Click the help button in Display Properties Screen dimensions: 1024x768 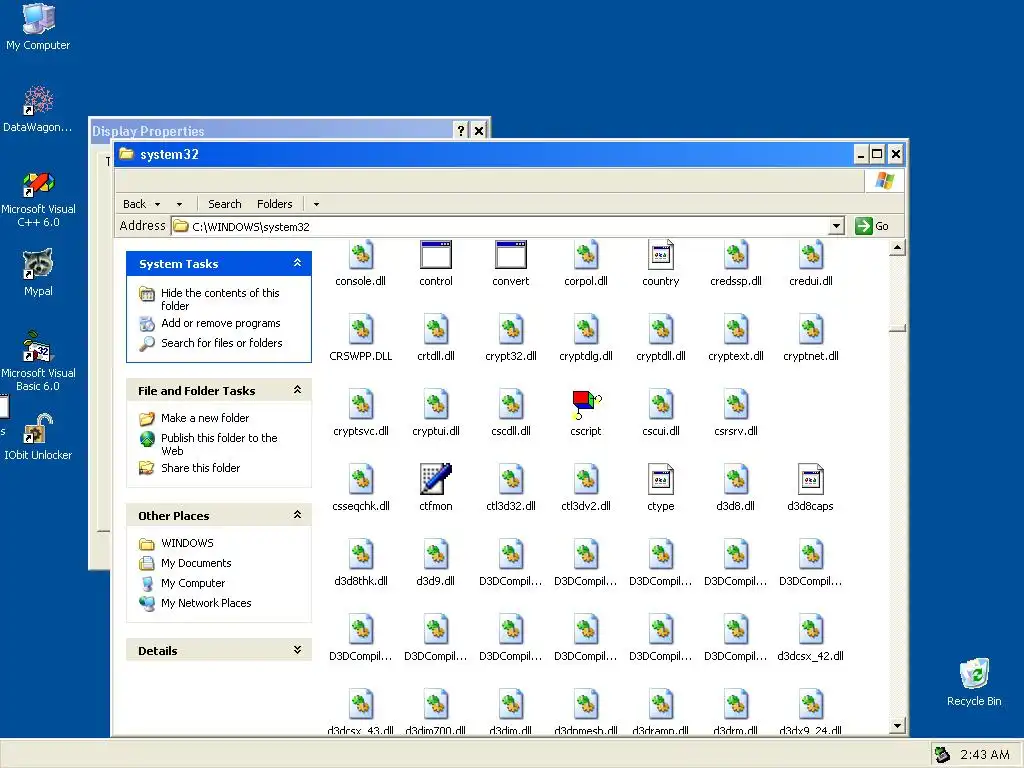coord(460,130)
